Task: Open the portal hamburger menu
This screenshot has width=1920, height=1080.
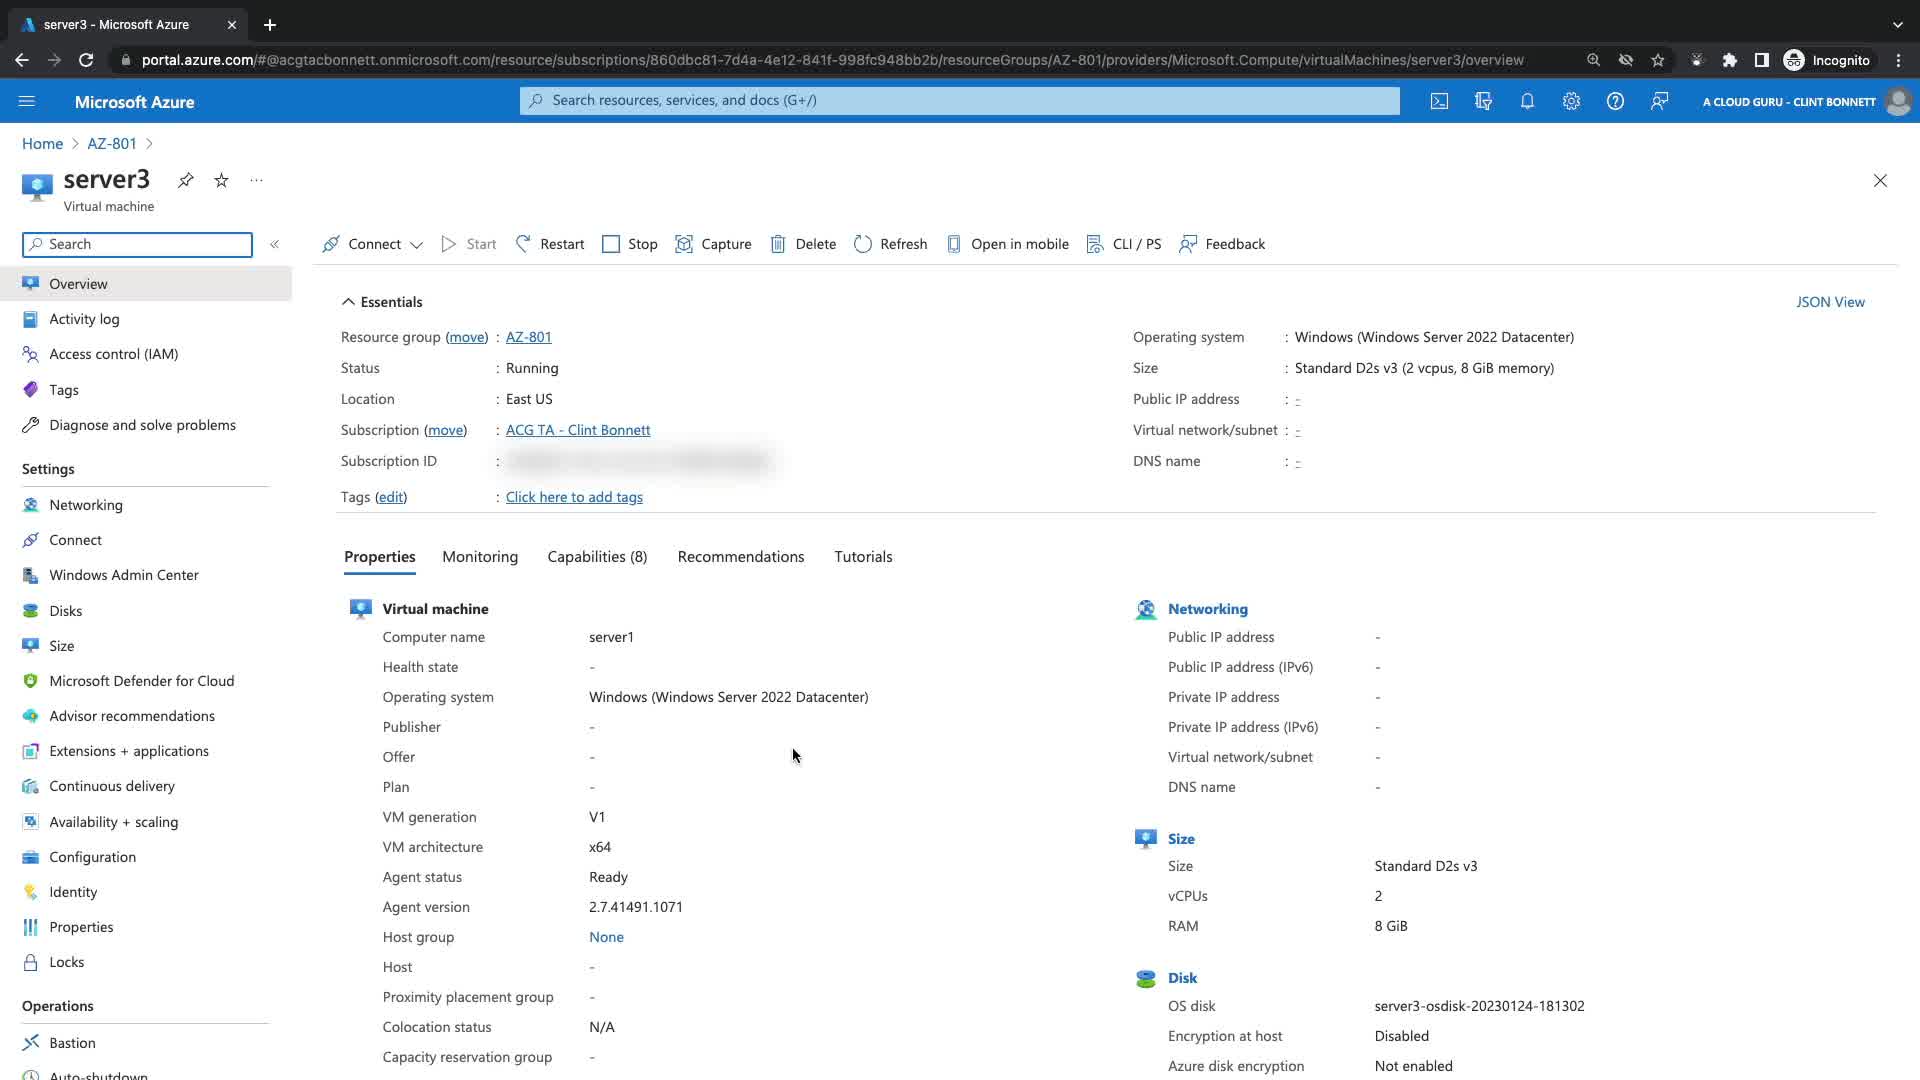Action: pyautogui.click(x=27, y=101)
